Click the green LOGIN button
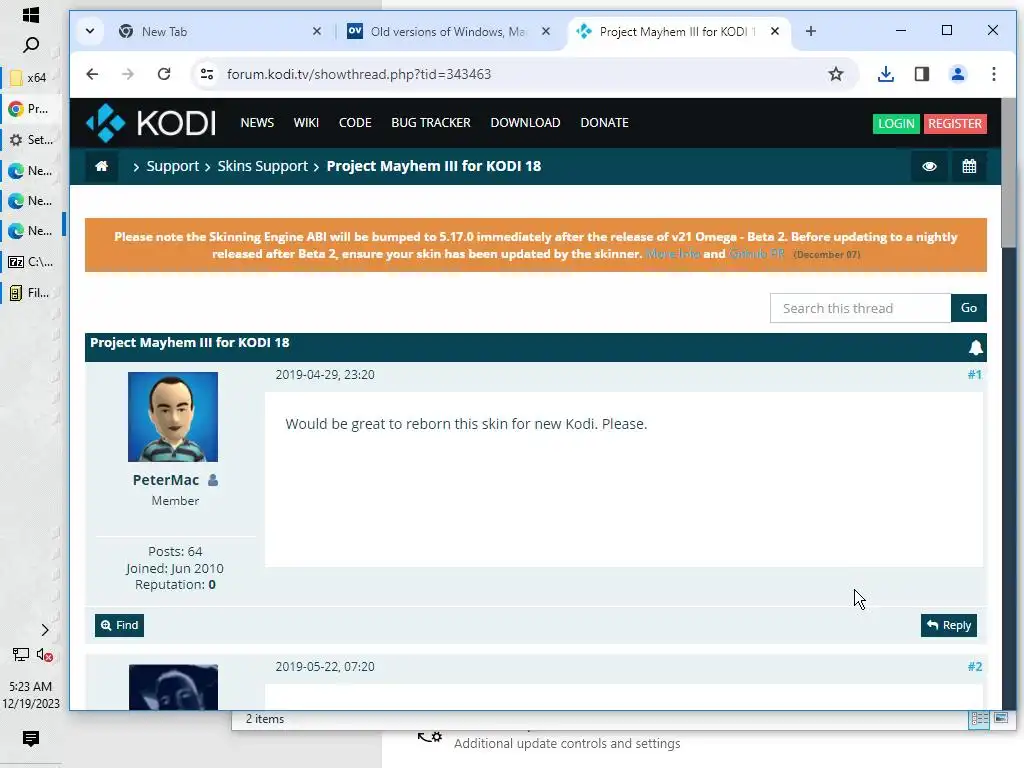The width and height of the screenshot is (1024, 768). [896, 123]
